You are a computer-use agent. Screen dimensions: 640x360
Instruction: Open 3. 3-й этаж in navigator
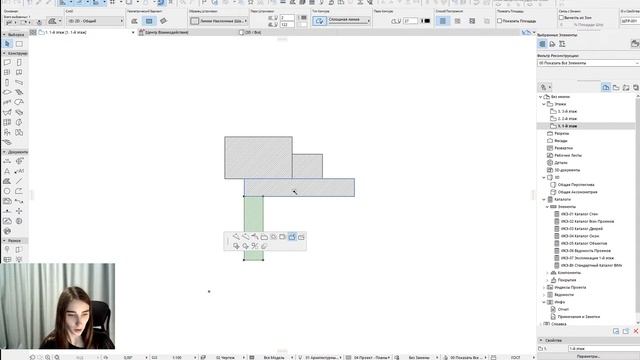[x=567, y=111]
